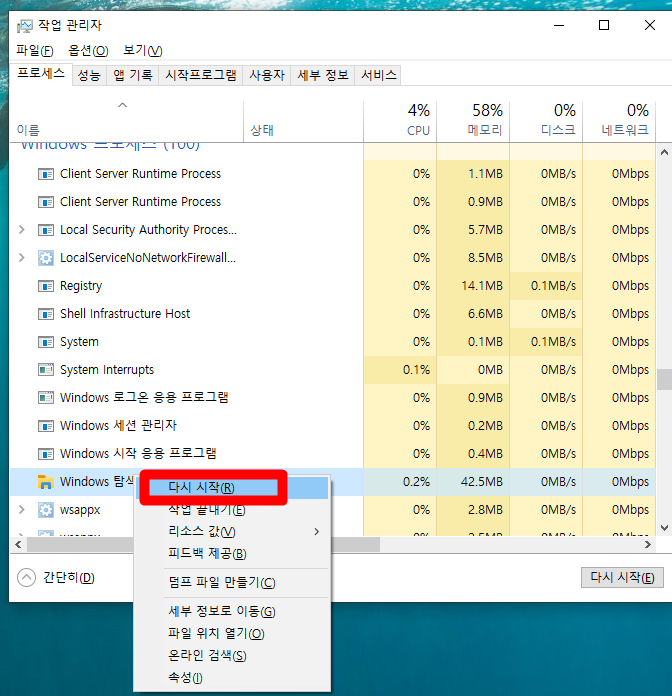Choose 덤프 파일 만들기(C) context entry
This screenshot has width=672, height=696.
232,583
